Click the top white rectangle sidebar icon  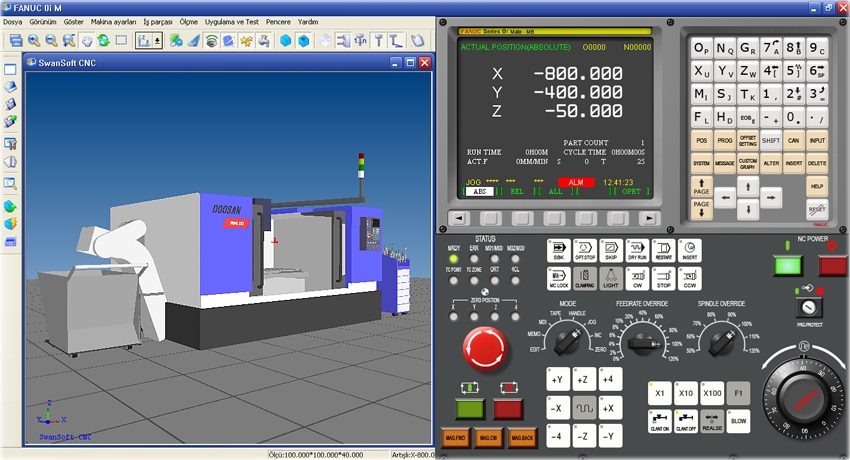[x=10, y=69]
